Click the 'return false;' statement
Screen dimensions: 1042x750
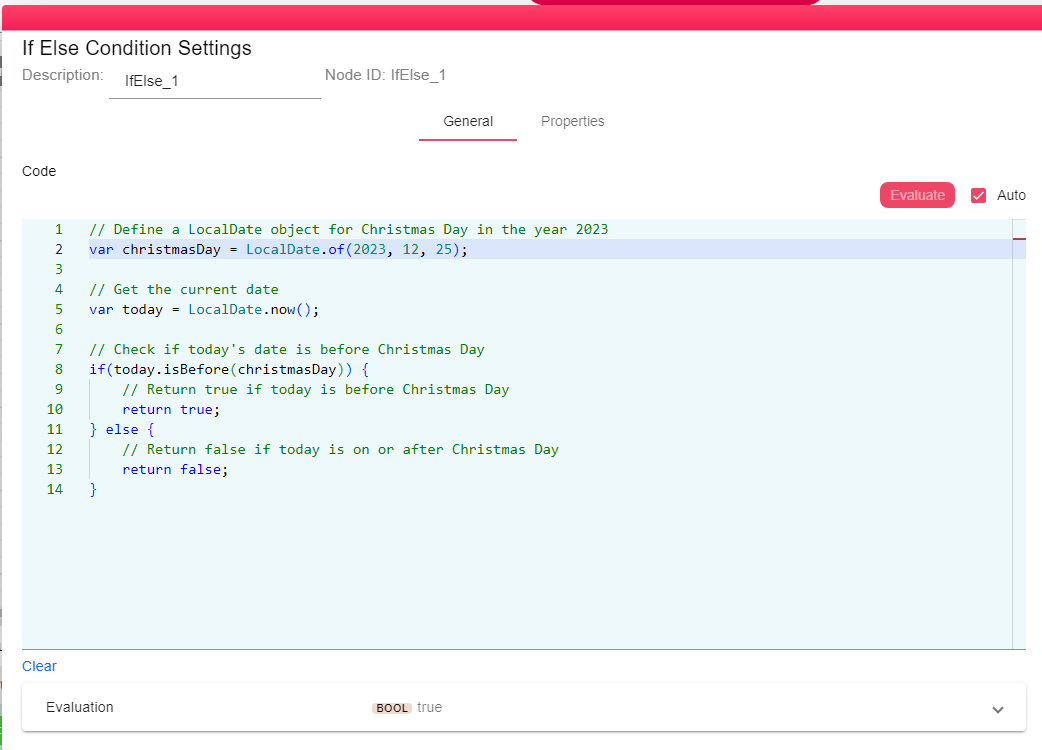point(175,469)
